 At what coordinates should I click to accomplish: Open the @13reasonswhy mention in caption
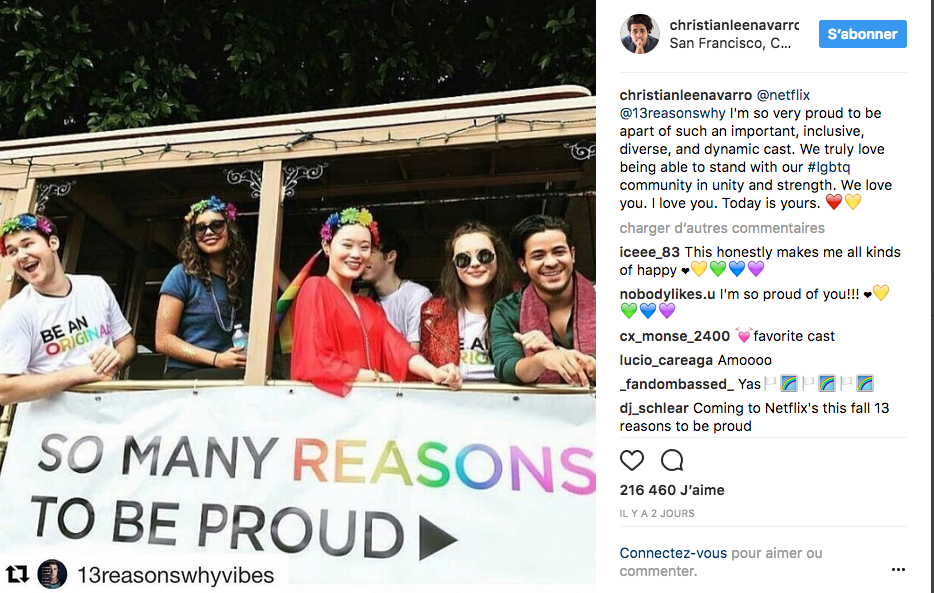coord(673,113)
